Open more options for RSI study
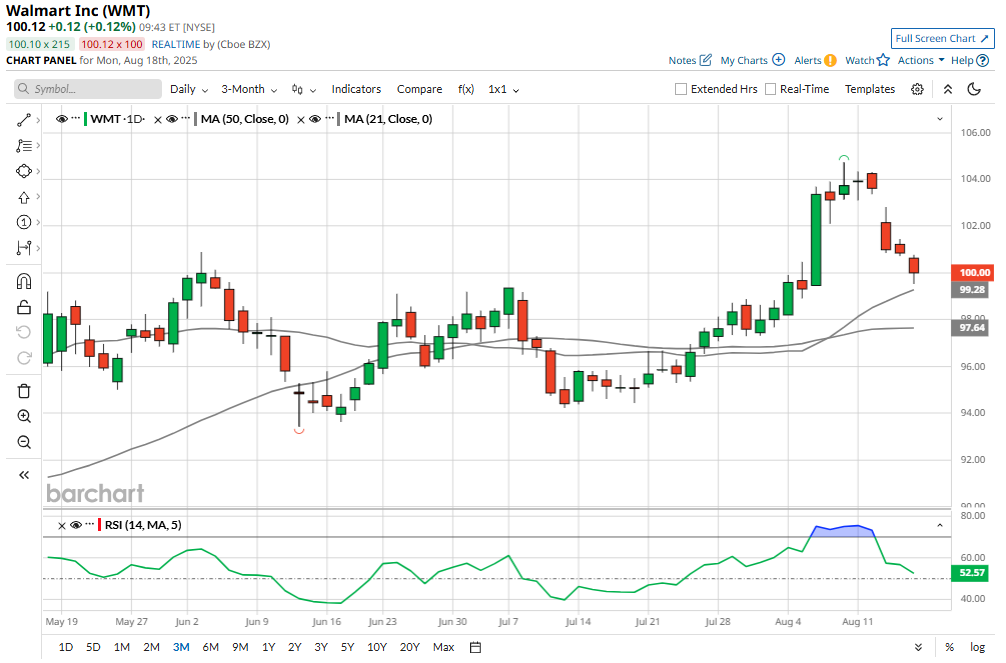1006x663 pixels. click(x=90, y=524)
